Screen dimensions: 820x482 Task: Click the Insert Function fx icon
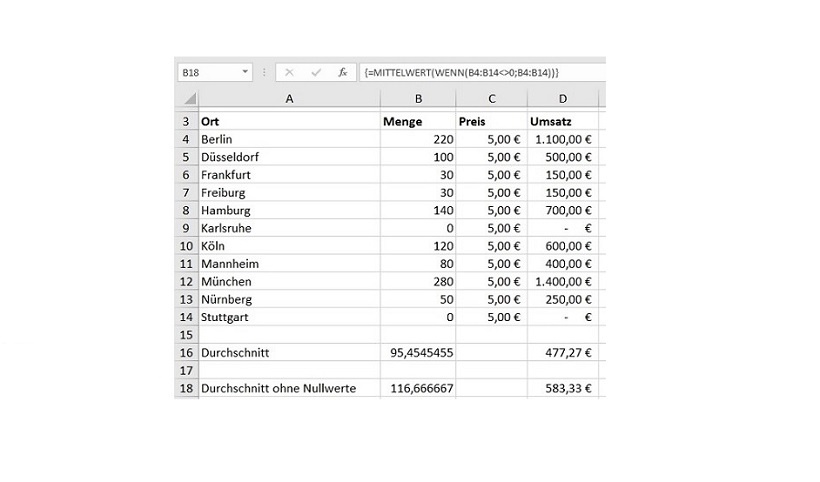pyautogui.click(x=342, y=73)
